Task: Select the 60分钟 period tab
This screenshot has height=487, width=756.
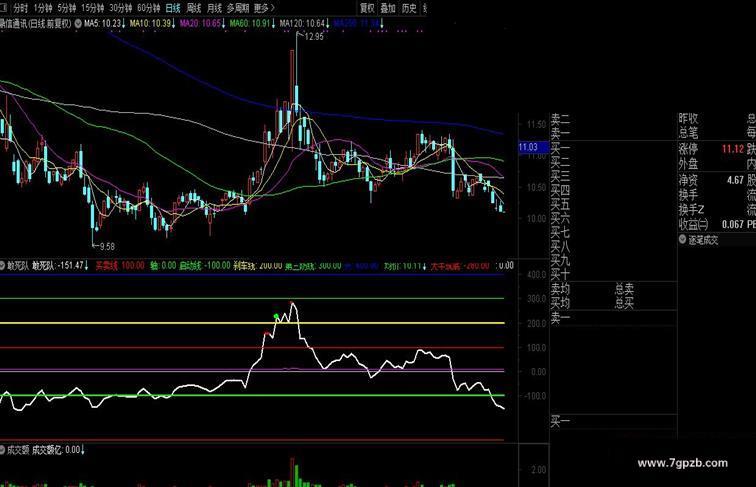Action: (x=148, y=8)
